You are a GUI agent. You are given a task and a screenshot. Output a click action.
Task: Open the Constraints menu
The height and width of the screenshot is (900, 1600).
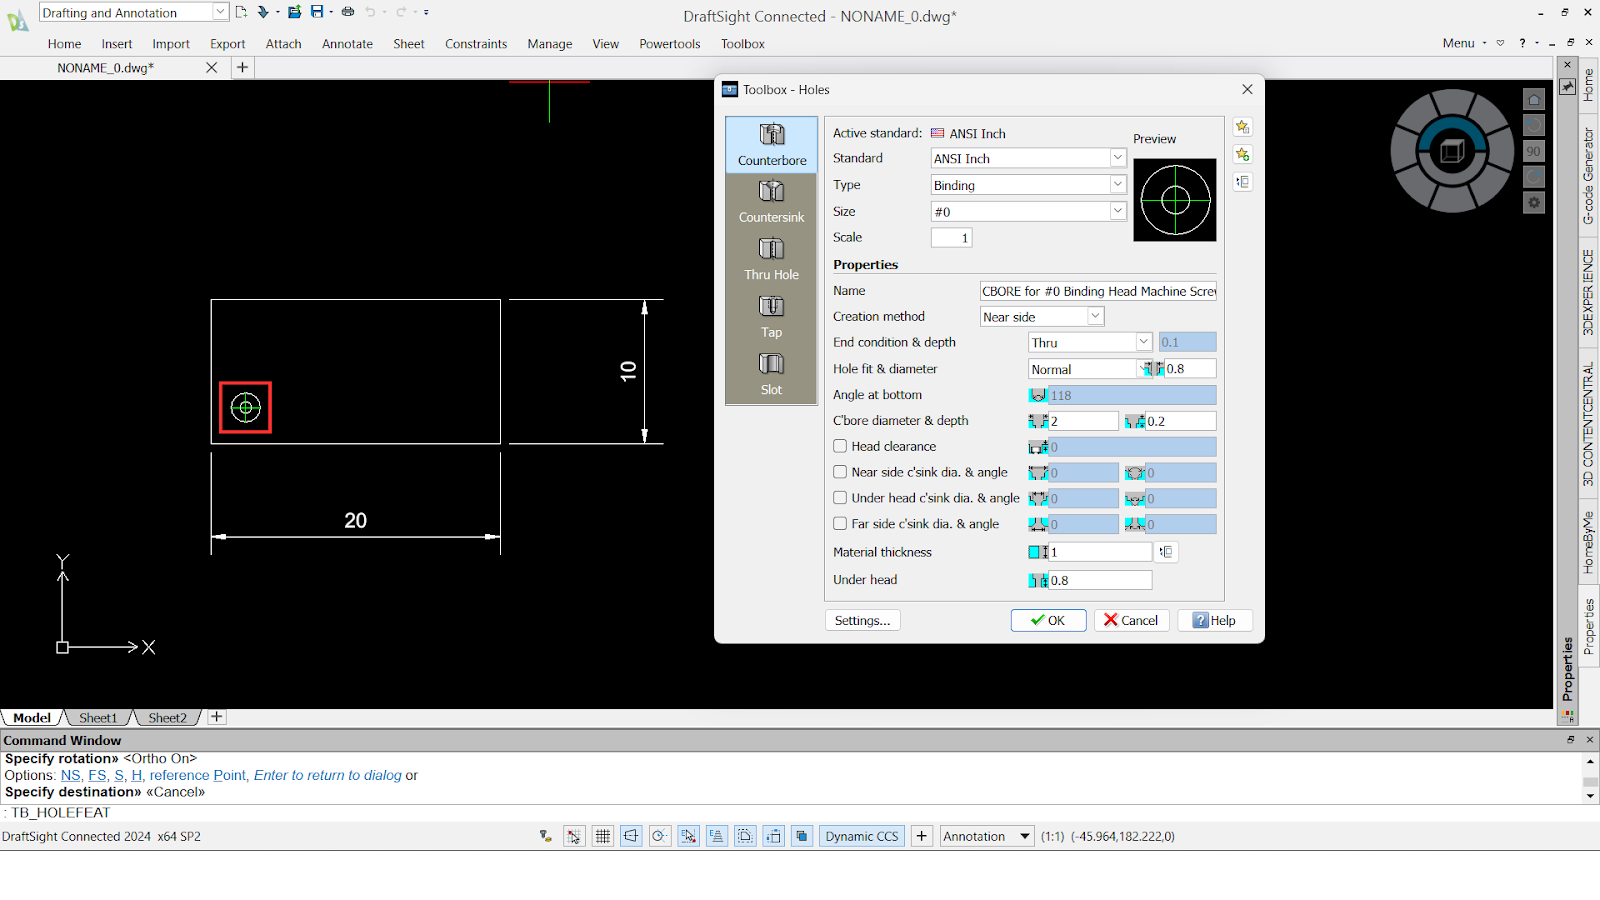476,44
